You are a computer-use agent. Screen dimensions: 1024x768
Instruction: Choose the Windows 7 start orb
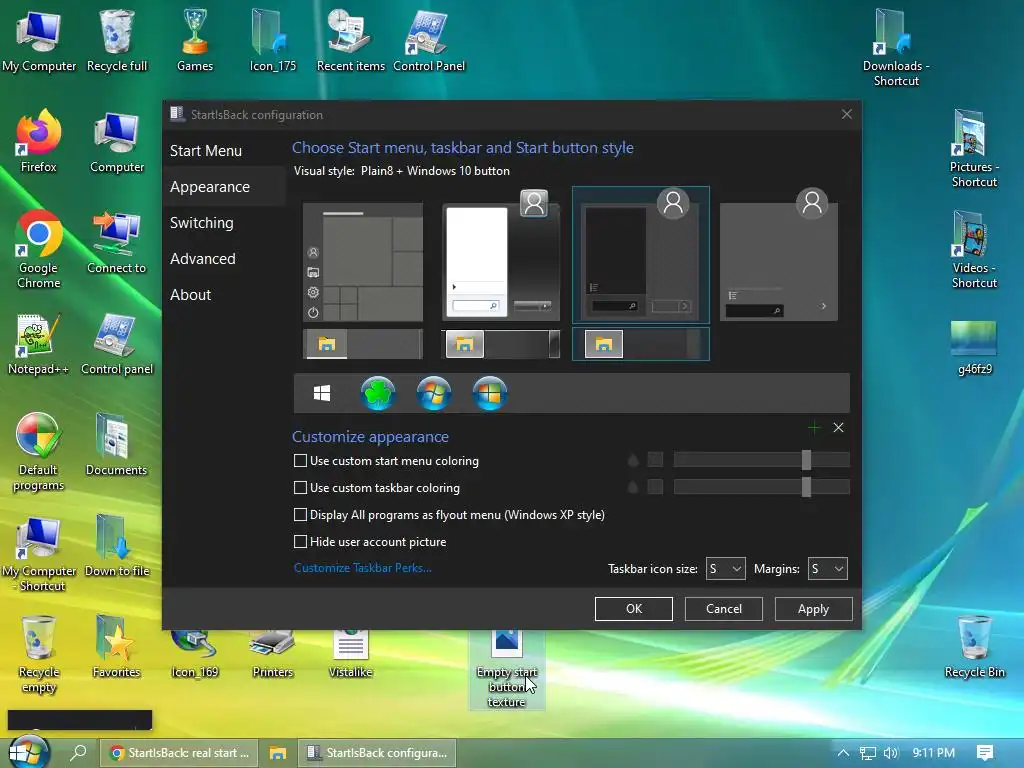coord(434,393)
